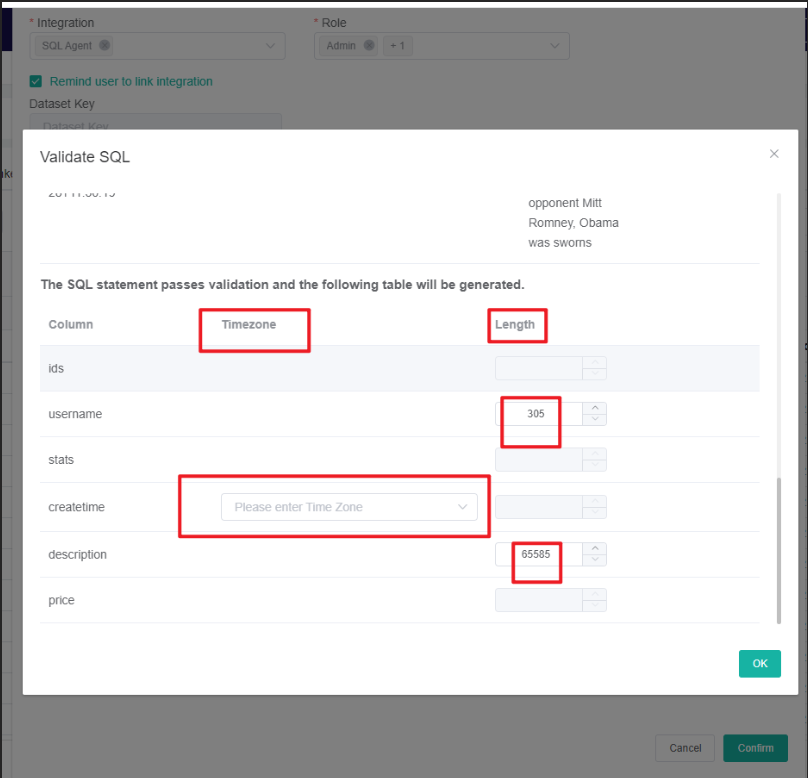
Task: Close the Validate SQL dialog
Action: point(774,153)
